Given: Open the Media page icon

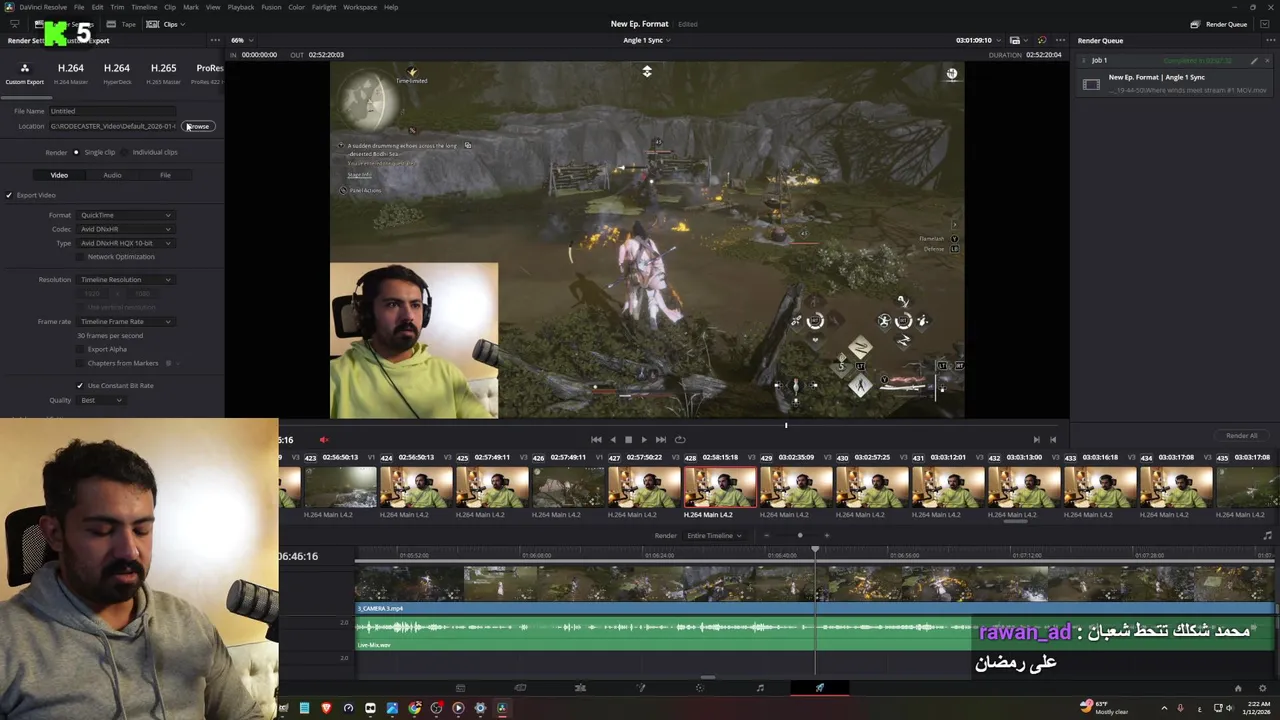Looking at the screenshot, I should pos(460,688).
